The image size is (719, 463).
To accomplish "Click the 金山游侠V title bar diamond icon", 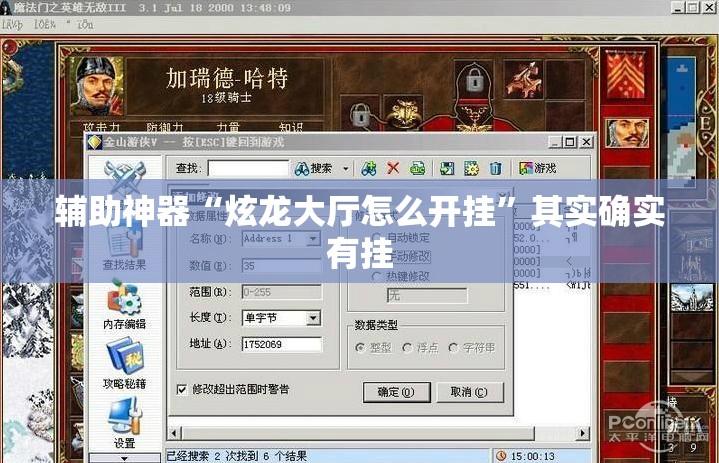I will 94,142.
